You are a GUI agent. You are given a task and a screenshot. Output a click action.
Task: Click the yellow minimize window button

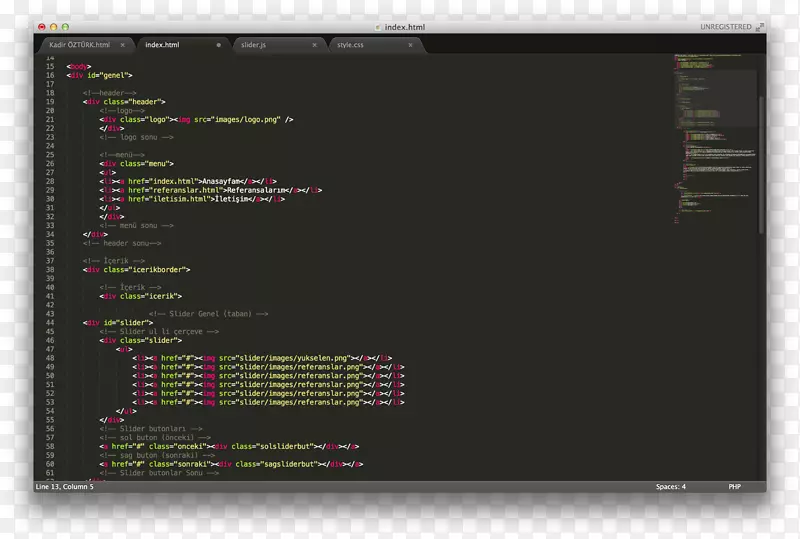[x=54, y=26]
